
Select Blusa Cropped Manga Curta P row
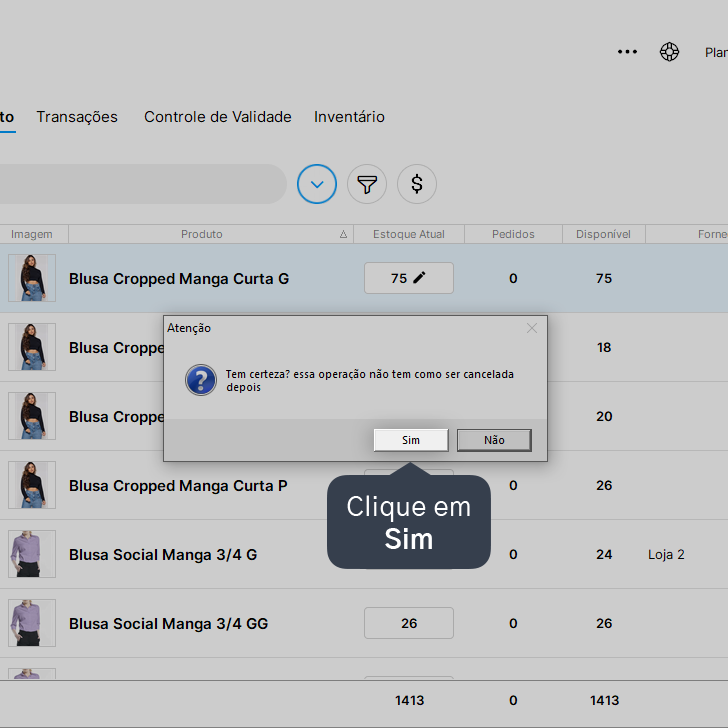(x=364, y=485)
